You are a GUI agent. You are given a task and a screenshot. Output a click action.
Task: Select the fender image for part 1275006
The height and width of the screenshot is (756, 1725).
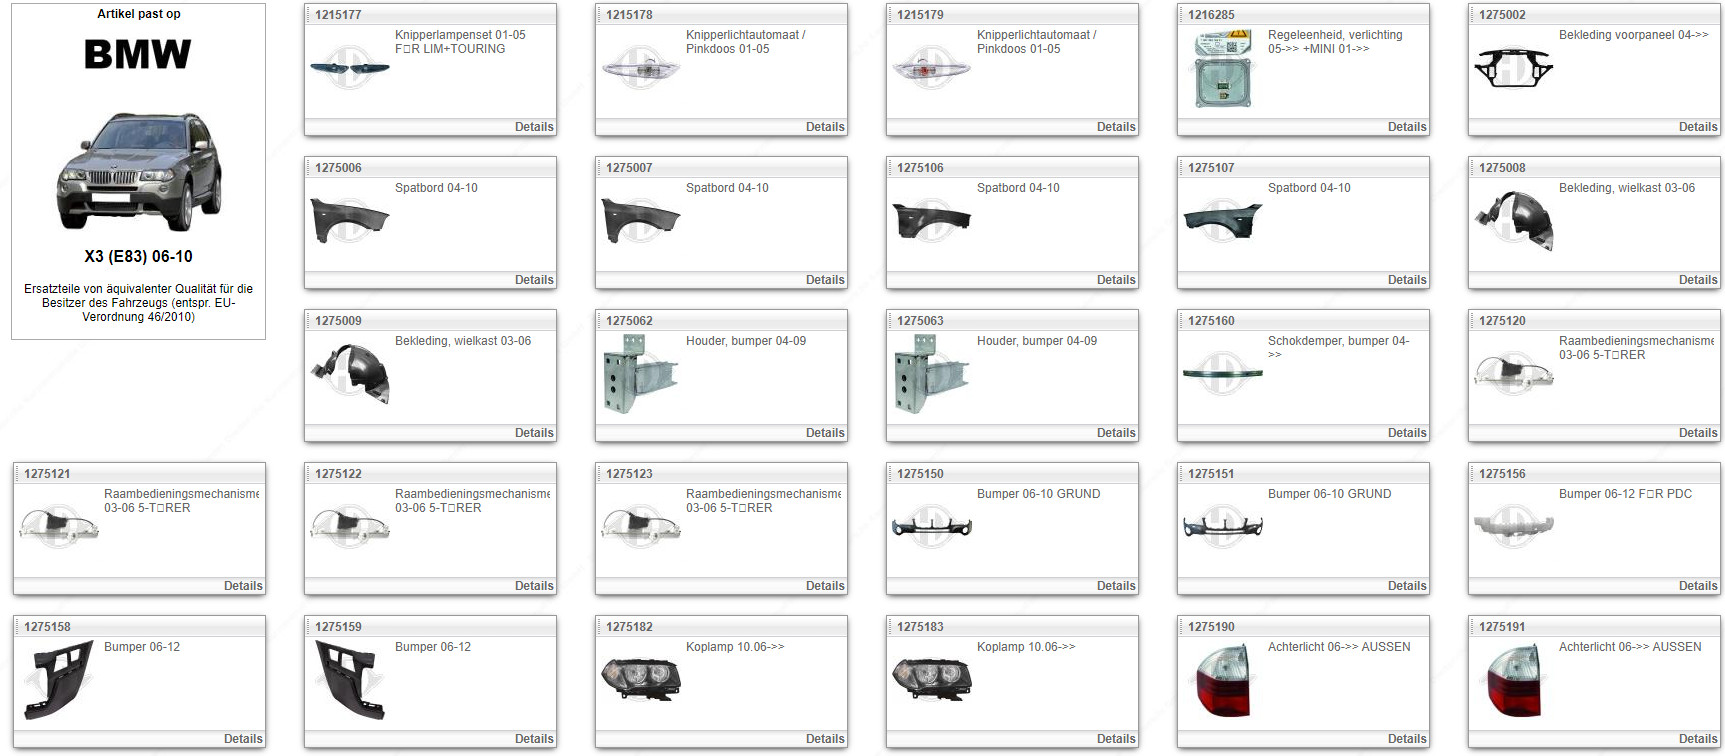pyautogui.click(x=349, y=221)
